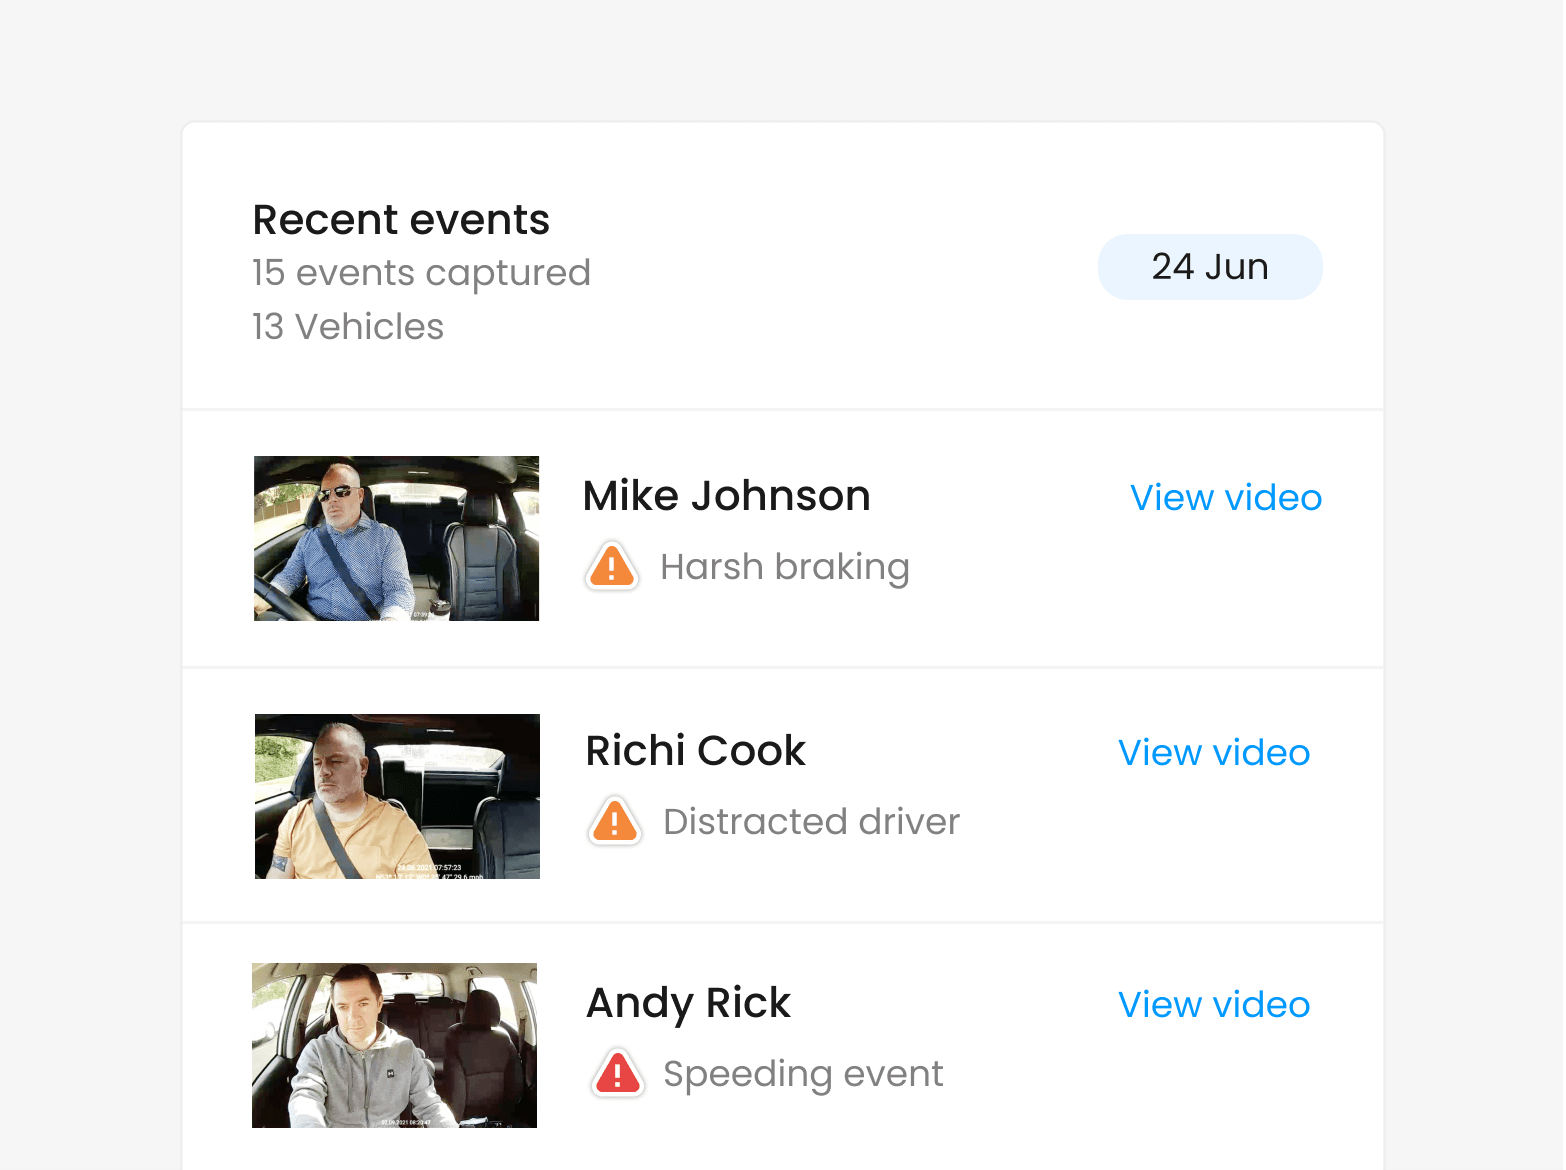The width and height of the screenshot is (1566, 1170).
Task: Click the 15 events captured text
Action: [x=421, y=273]
